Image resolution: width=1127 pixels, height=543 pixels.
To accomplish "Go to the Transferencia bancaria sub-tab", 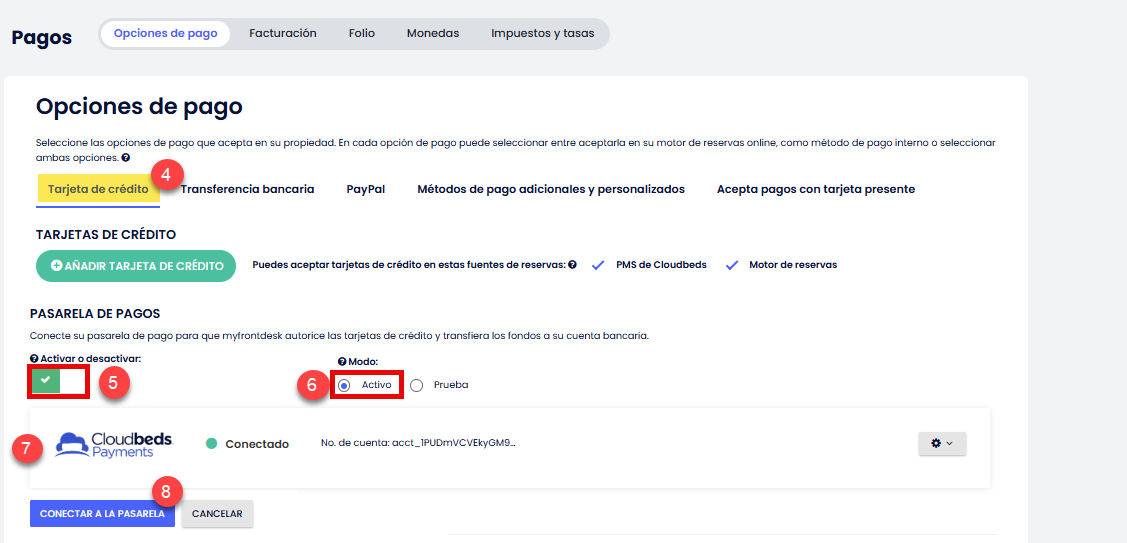I will (x=247, y=189).
